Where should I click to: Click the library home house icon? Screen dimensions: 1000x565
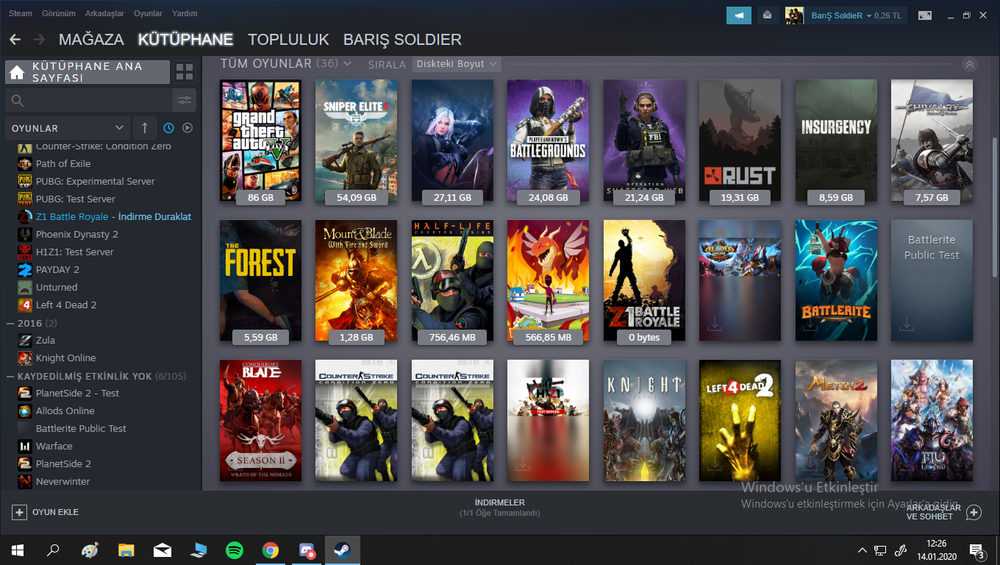point(17,72)
